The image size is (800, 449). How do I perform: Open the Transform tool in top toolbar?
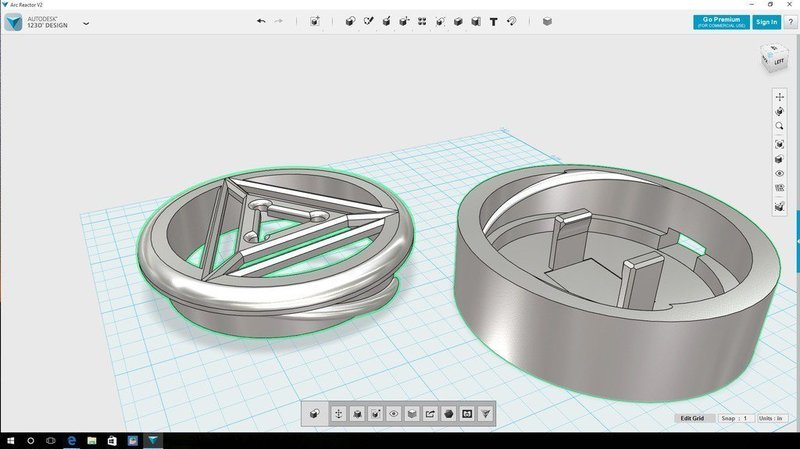pyautogui.click(x=315, y=21)
